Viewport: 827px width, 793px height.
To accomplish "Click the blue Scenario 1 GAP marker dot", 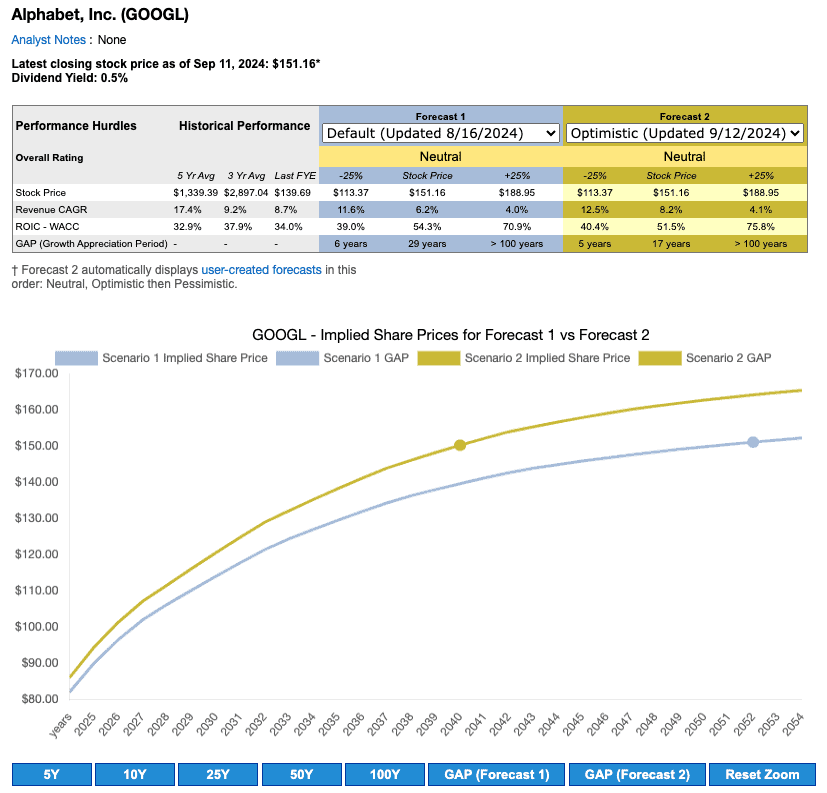I will tap(753, 442).
